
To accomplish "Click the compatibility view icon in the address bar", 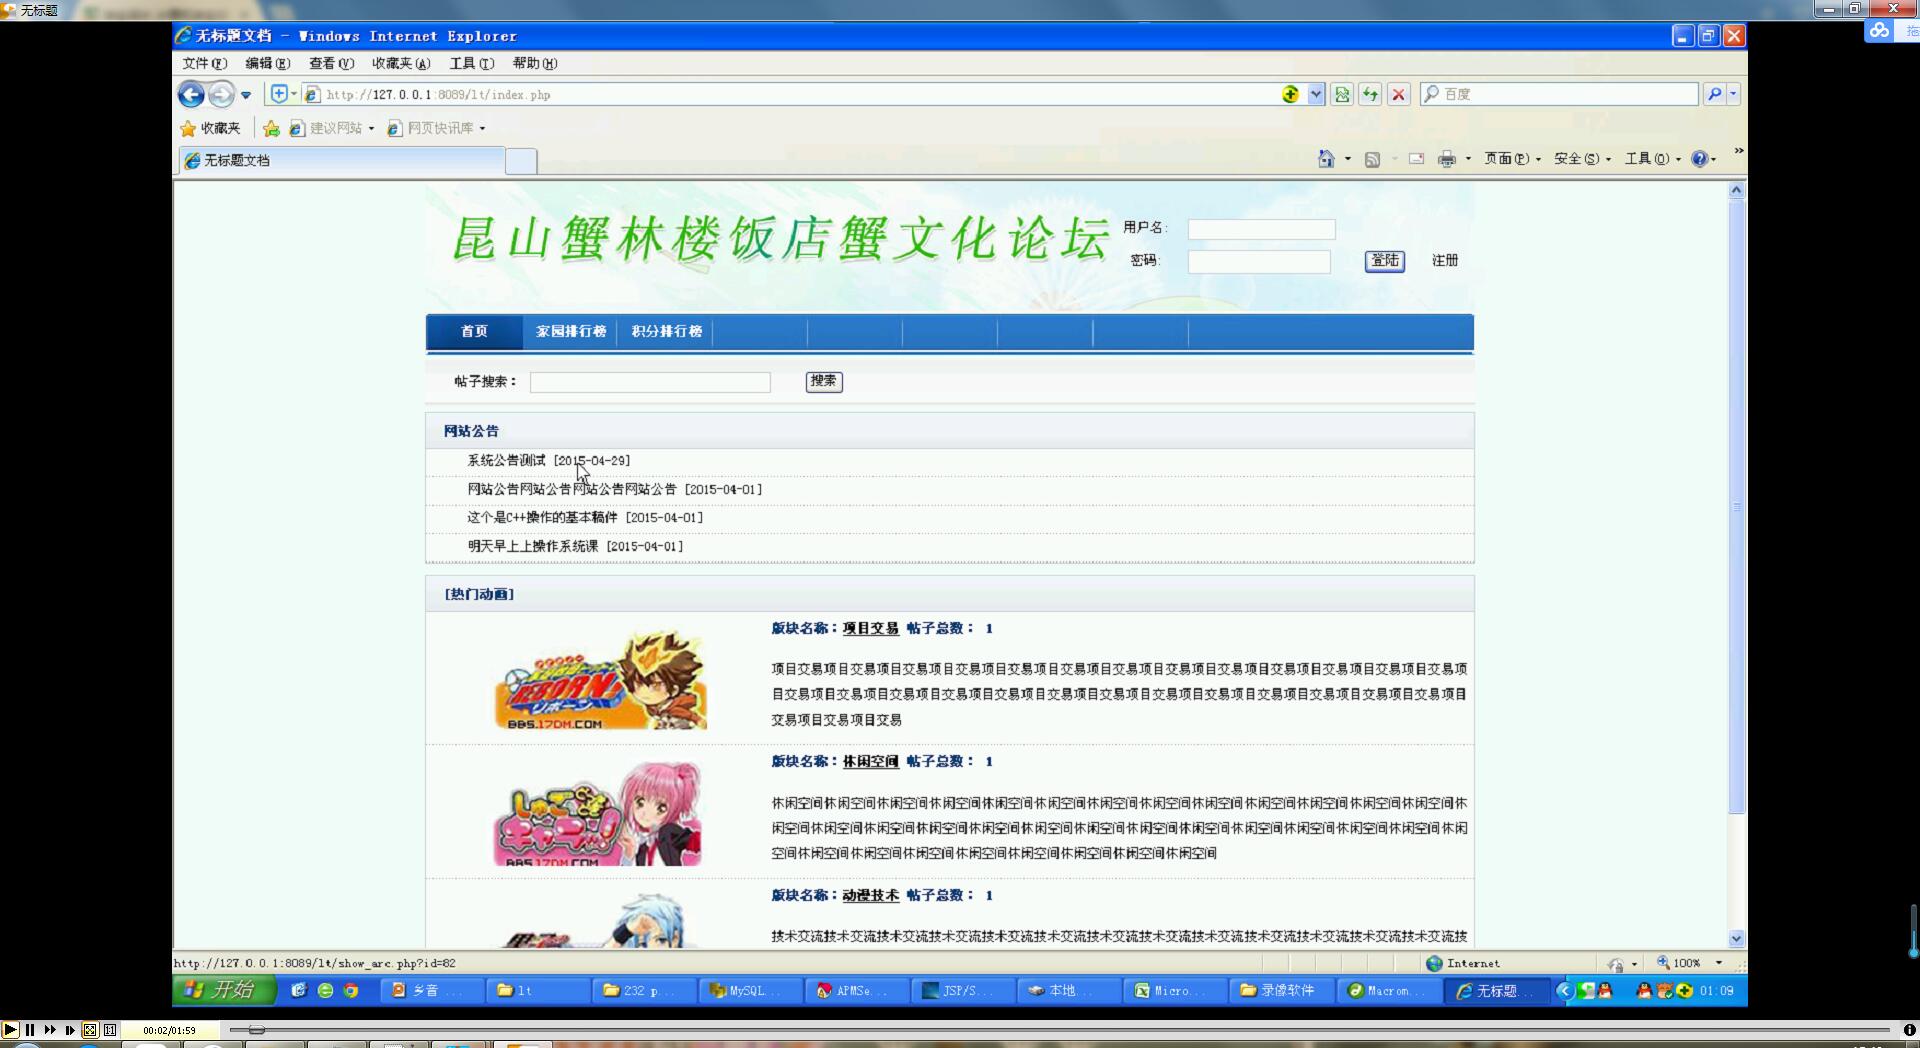I will pyautogui.click(x=1342, y=94).
